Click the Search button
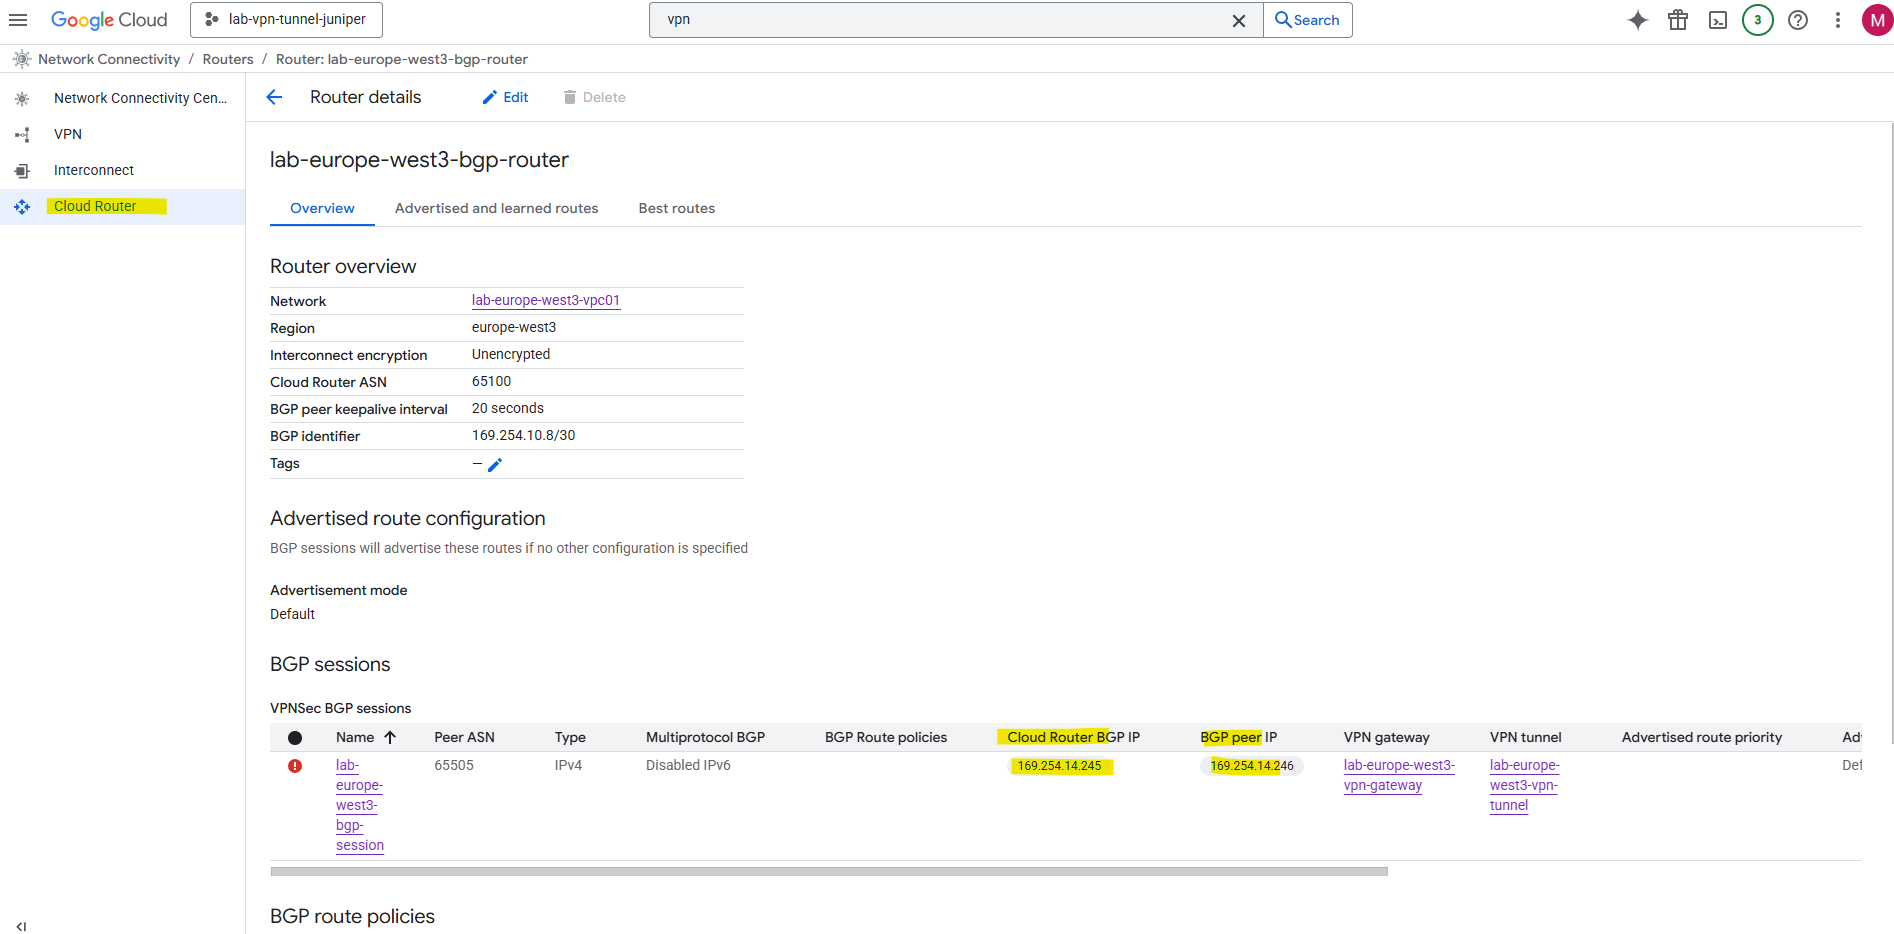This screenshot has height=934, width=1894. click(1308, 20)
